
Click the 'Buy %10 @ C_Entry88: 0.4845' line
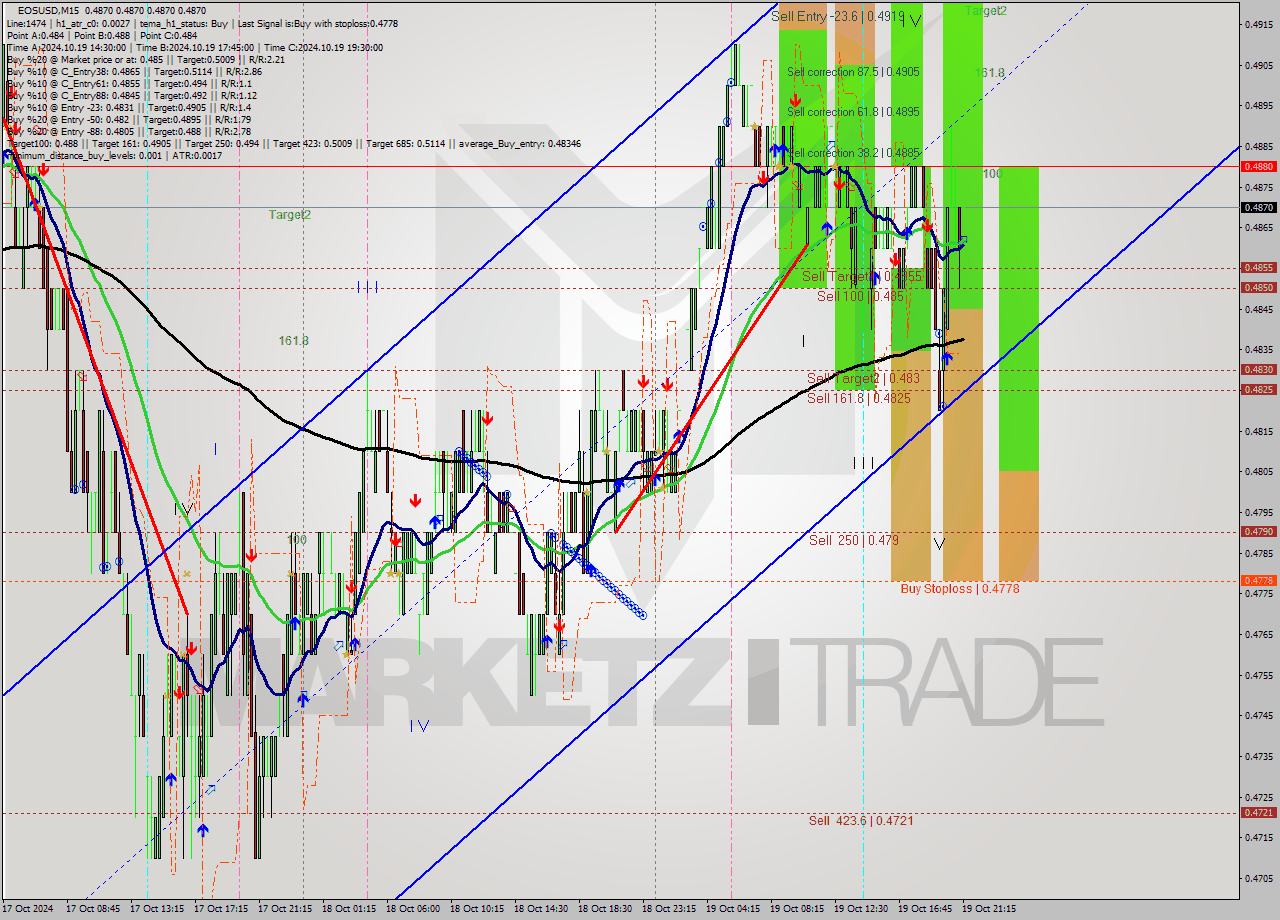pos(132,96)
